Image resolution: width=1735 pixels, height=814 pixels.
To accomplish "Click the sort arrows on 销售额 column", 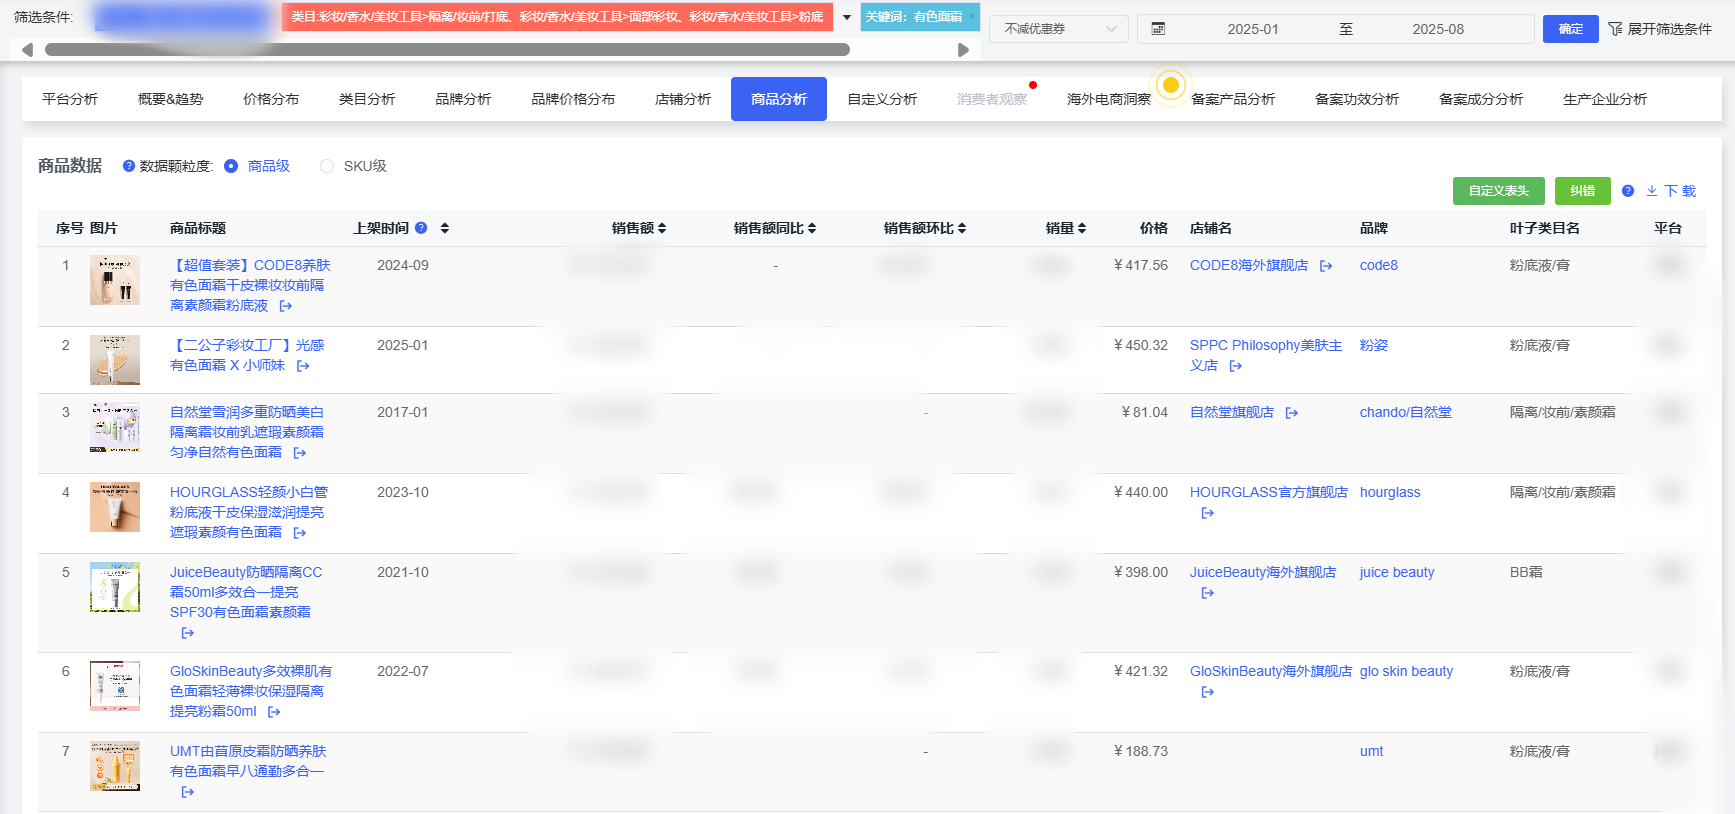I will point(662,228).
